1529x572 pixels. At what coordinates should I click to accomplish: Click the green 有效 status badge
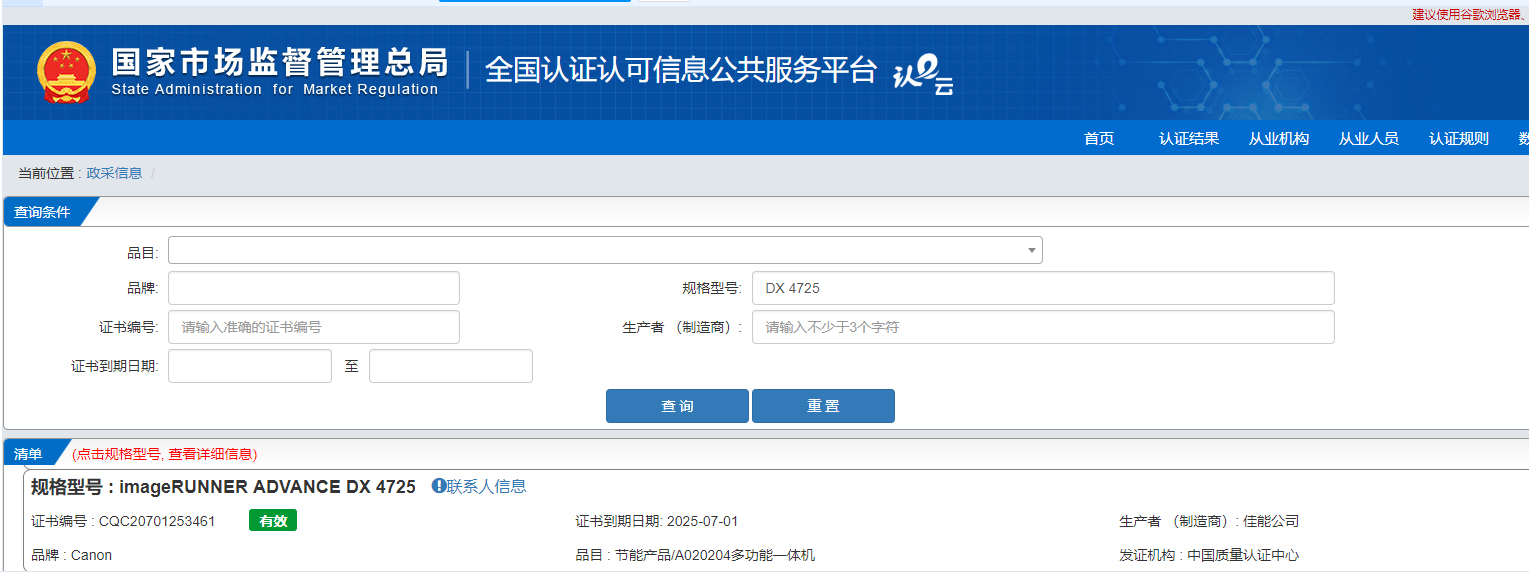point(273,521)
